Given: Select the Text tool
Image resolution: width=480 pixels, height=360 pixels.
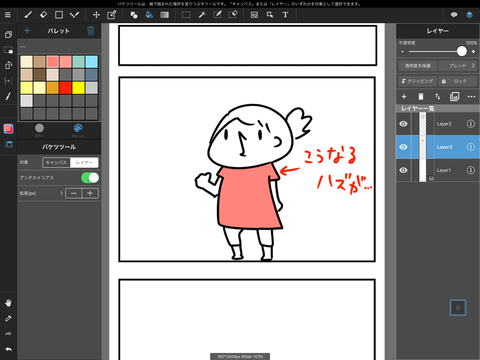Looking at the screenshot, I should coord(285,15).
